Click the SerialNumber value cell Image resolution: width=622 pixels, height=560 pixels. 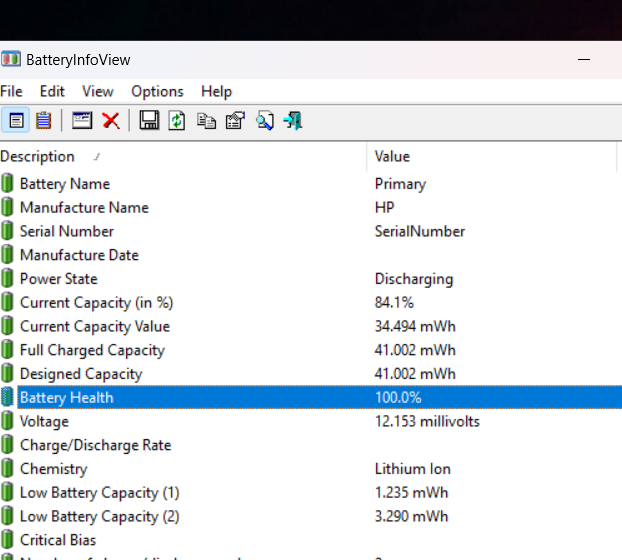[x=420, y=231]
